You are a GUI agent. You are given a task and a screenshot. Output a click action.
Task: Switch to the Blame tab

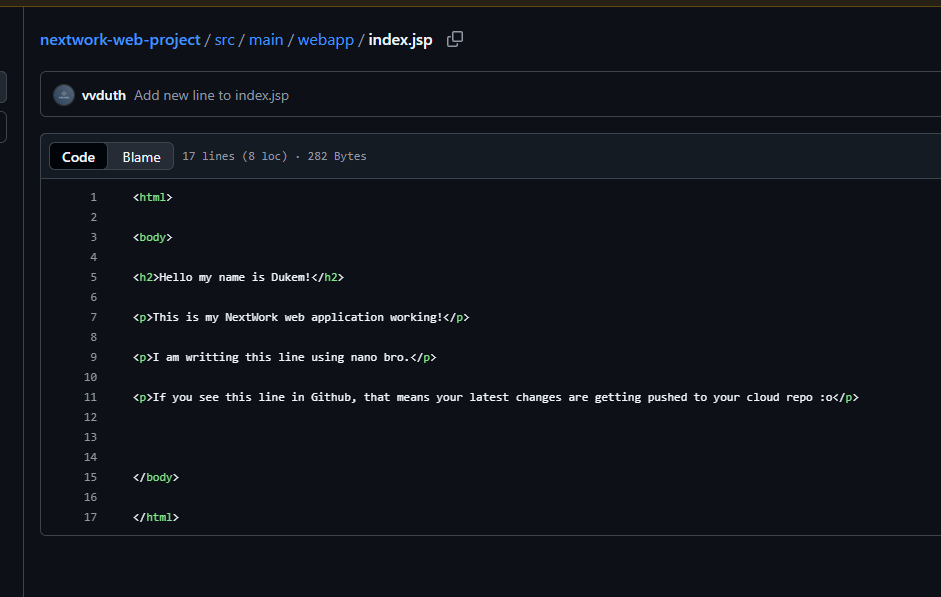tap(141, 156)
